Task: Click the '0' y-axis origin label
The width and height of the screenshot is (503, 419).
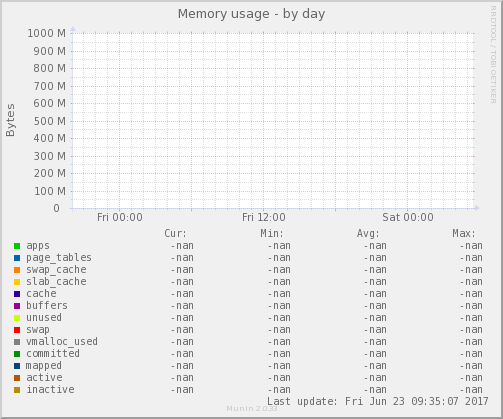Action: coord(56,208)
